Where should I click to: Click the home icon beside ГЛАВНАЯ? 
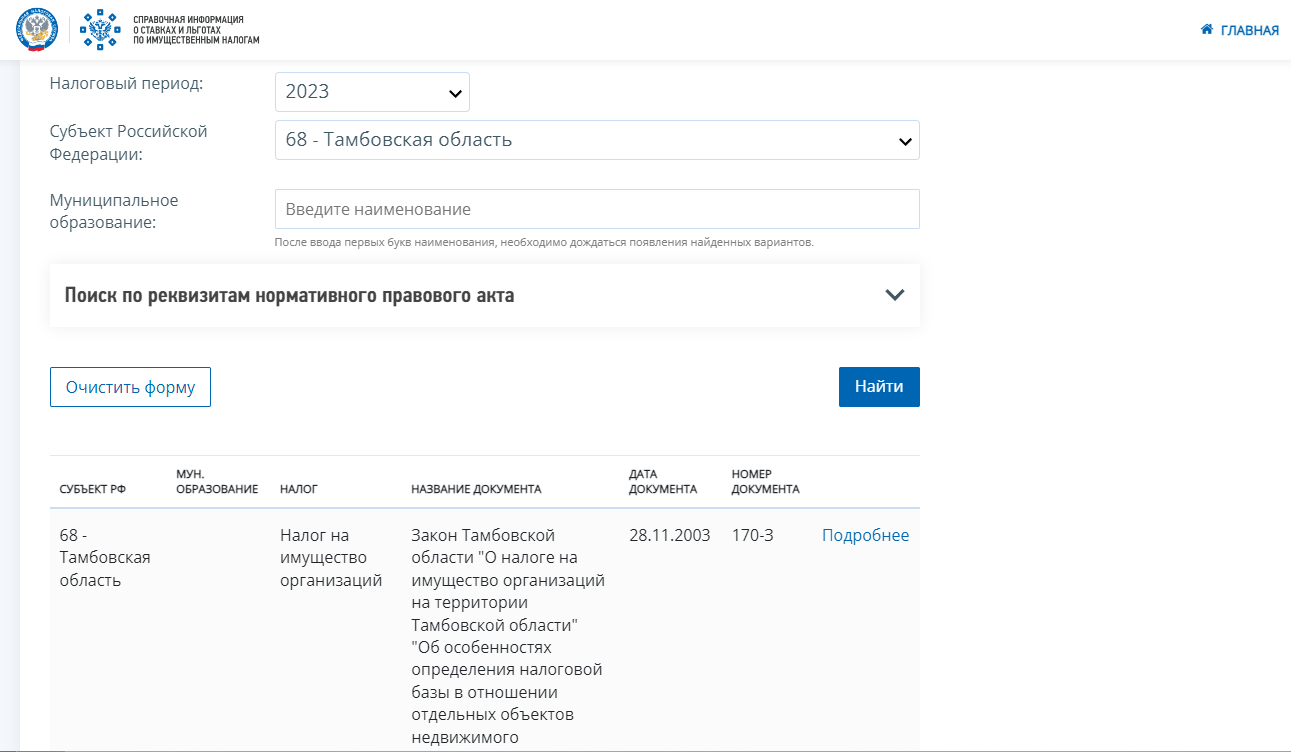pos(1207,30)
